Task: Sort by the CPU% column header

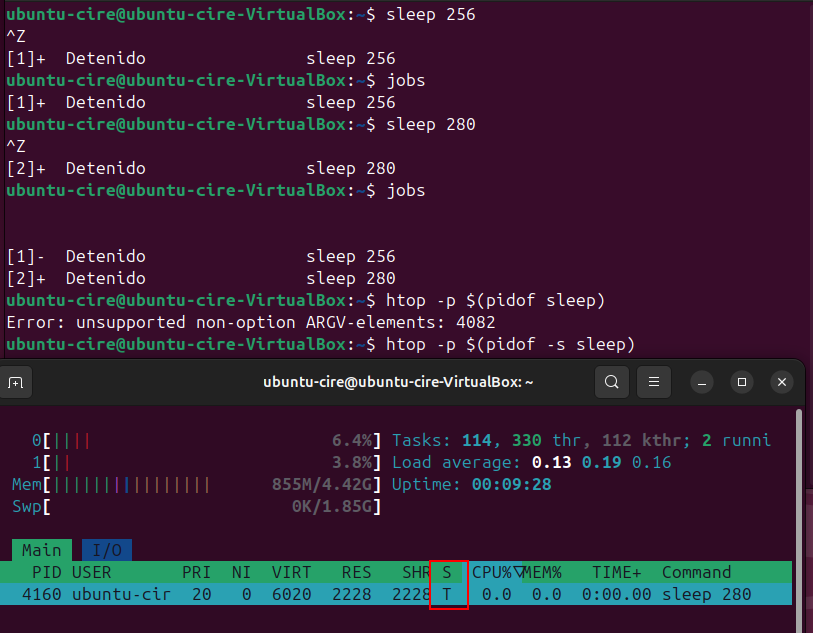Action: [x=492, y=572]
